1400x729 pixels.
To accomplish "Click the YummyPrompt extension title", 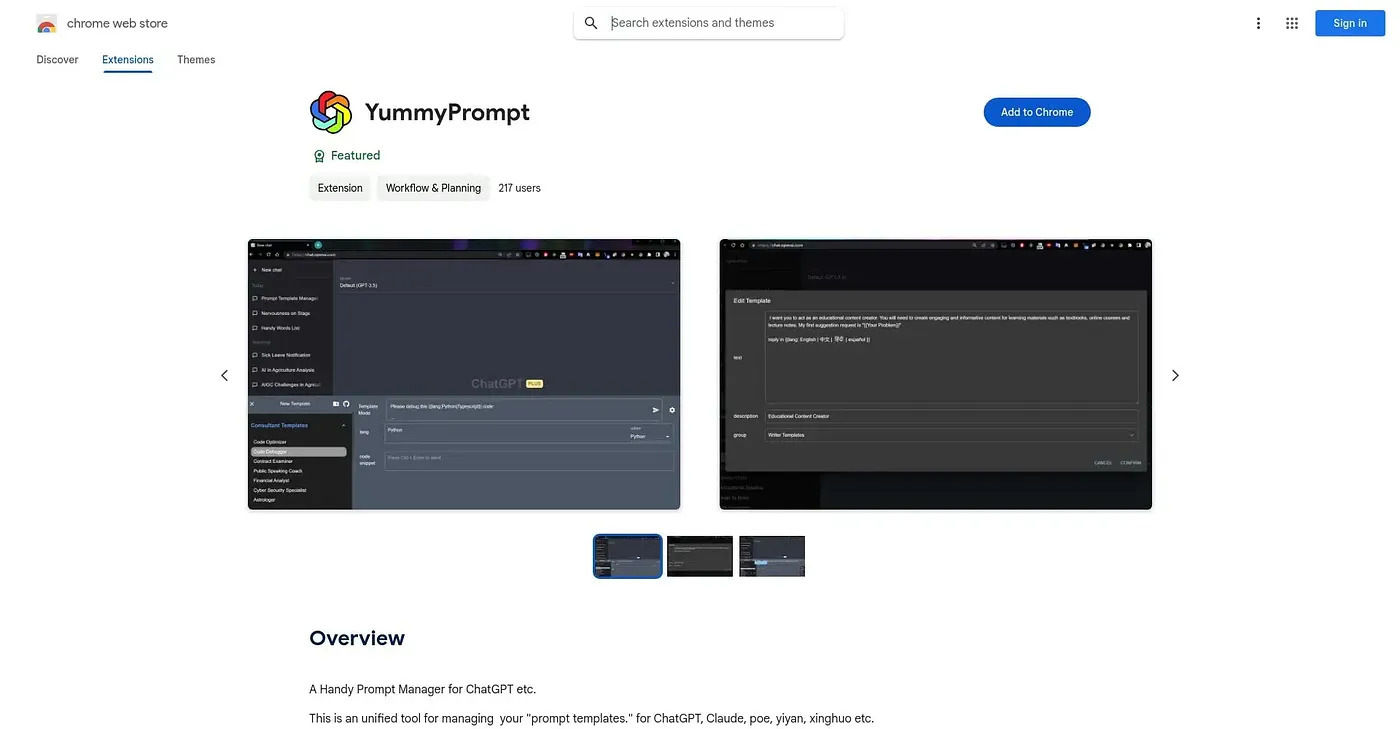I will pos(447,112).
